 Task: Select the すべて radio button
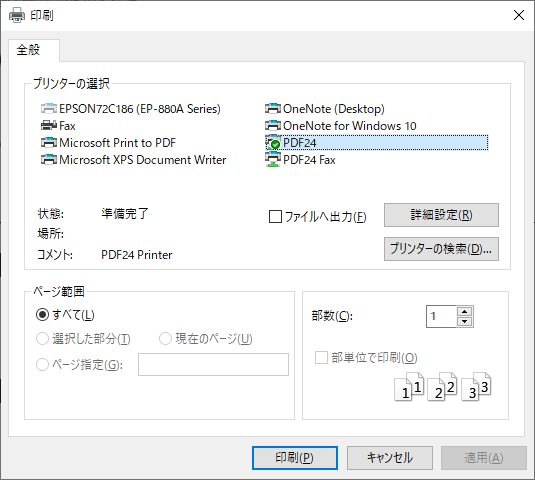click(x=42, y=315)
